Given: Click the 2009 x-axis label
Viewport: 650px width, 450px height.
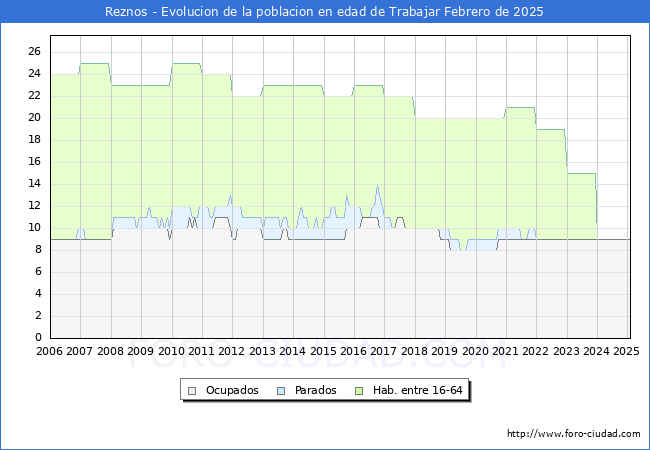Looking at the screenshot, I should (x=141, y=351).
